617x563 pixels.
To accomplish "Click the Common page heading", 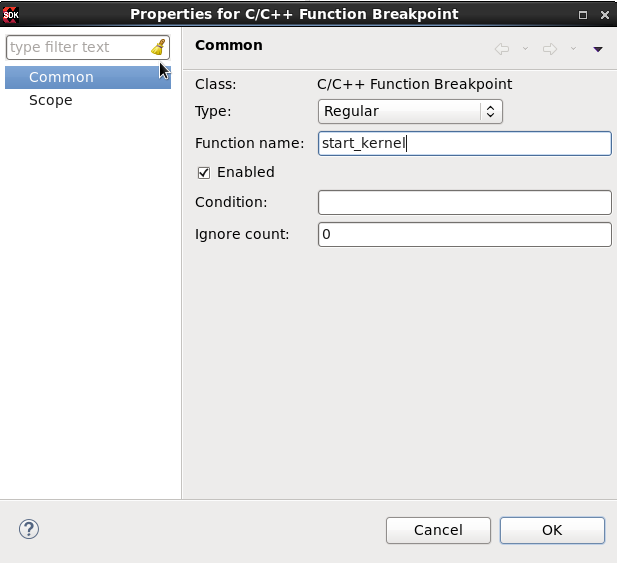I will [x=229, y=45].
